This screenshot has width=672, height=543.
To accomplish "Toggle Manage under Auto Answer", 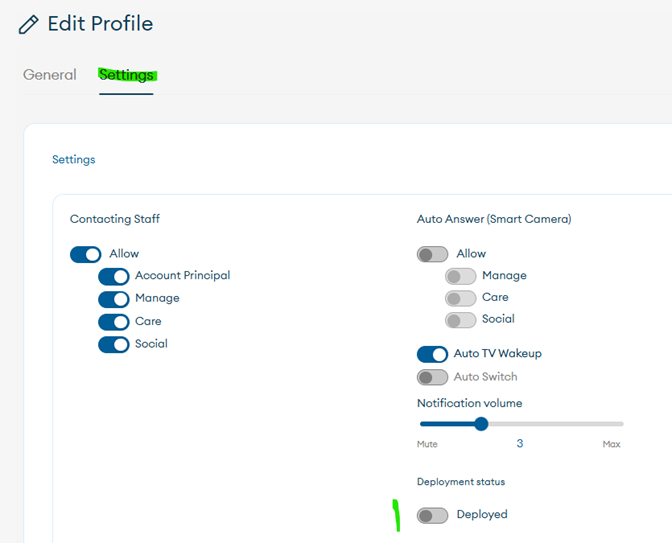I will coord(460,276).
